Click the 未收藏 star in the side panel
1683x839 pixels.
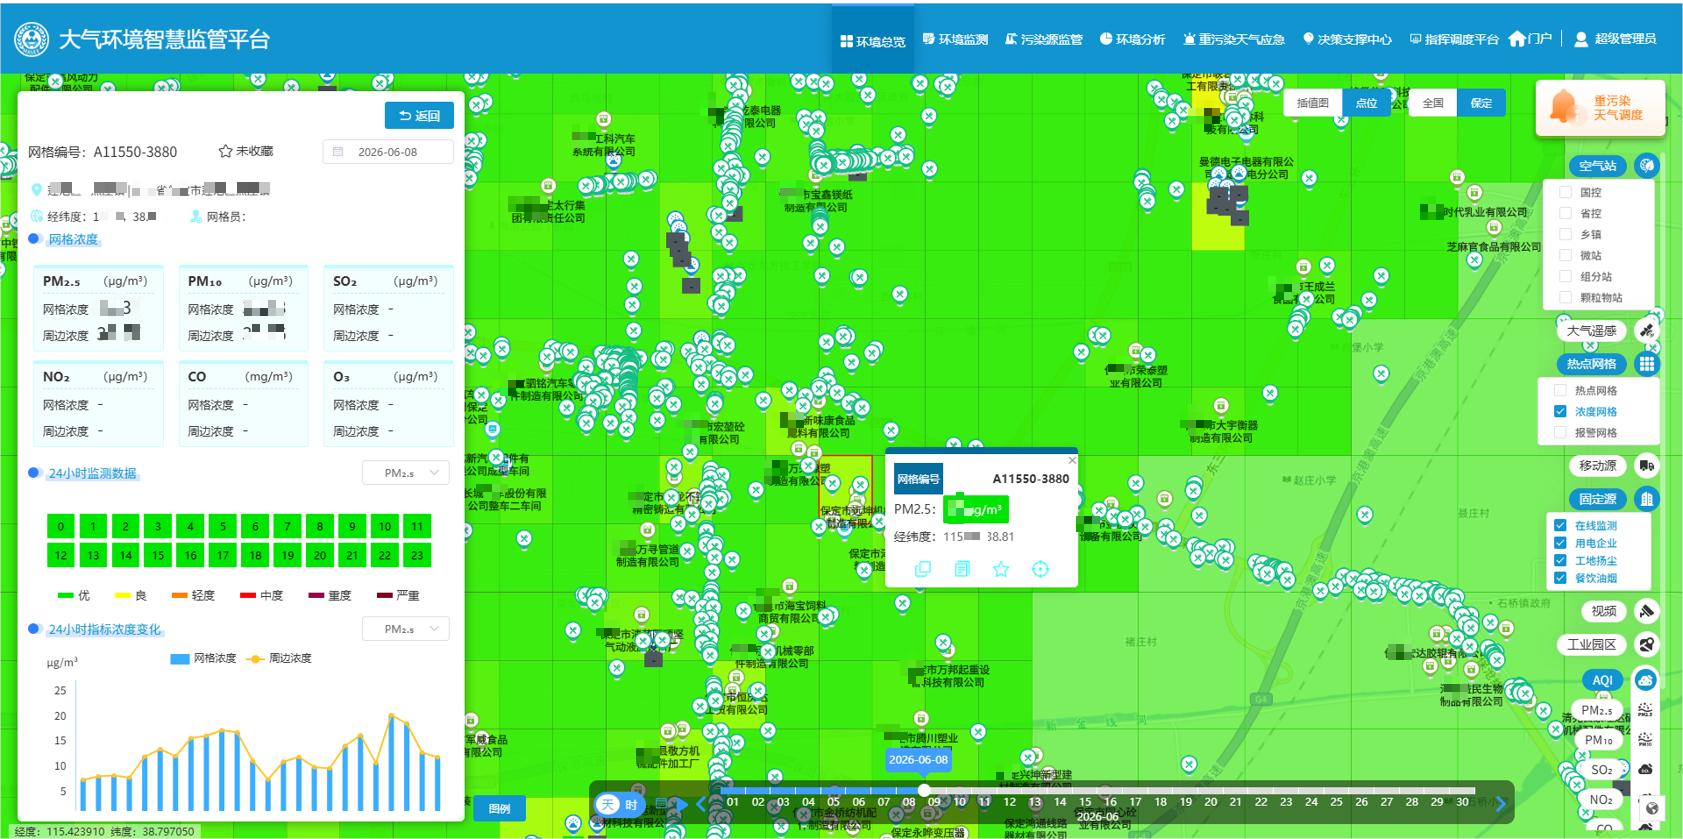pyautogui.click(x=225, y=151)
